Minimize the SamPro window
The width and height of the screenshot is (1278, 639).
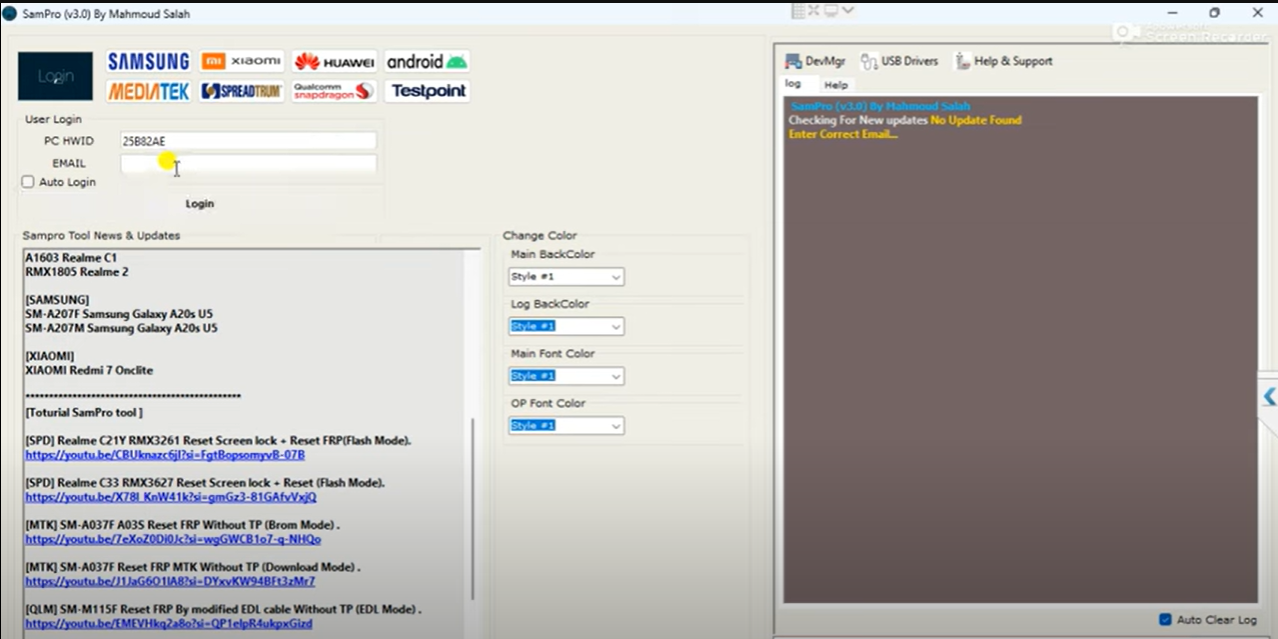click(1171, 13)
